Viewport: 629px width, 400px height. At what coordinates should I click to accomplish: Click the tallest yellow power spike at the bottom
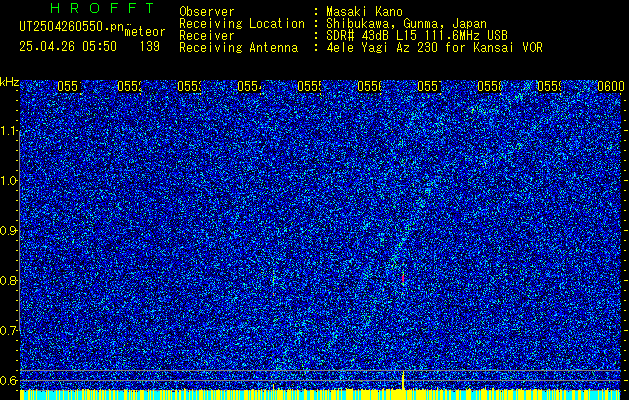coord(403,380)
